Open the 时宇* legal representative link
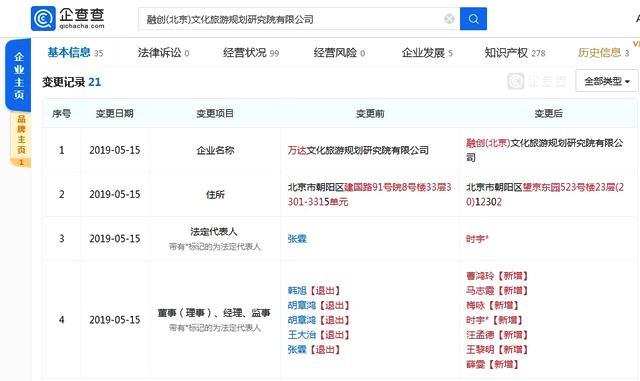 tap(477, 238)
